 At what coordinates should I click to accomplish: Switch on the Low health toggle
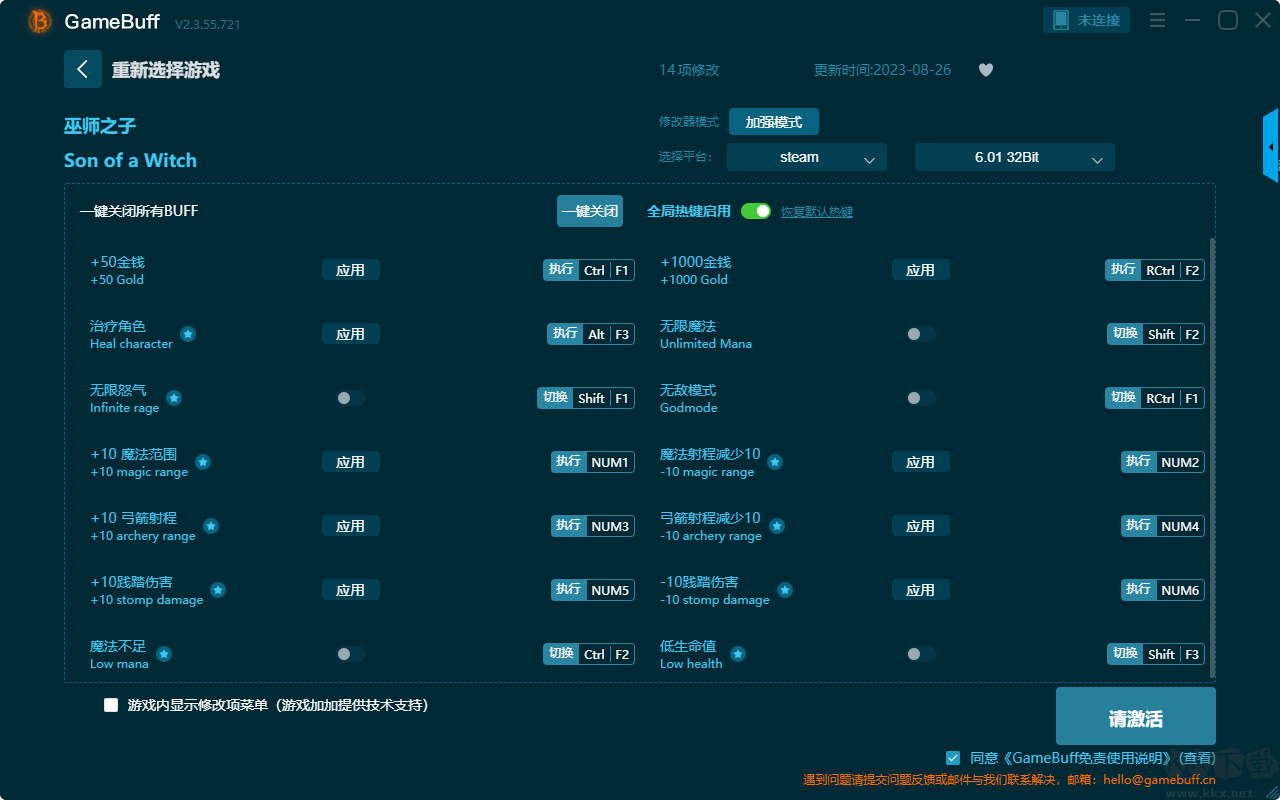coord(921,654)
